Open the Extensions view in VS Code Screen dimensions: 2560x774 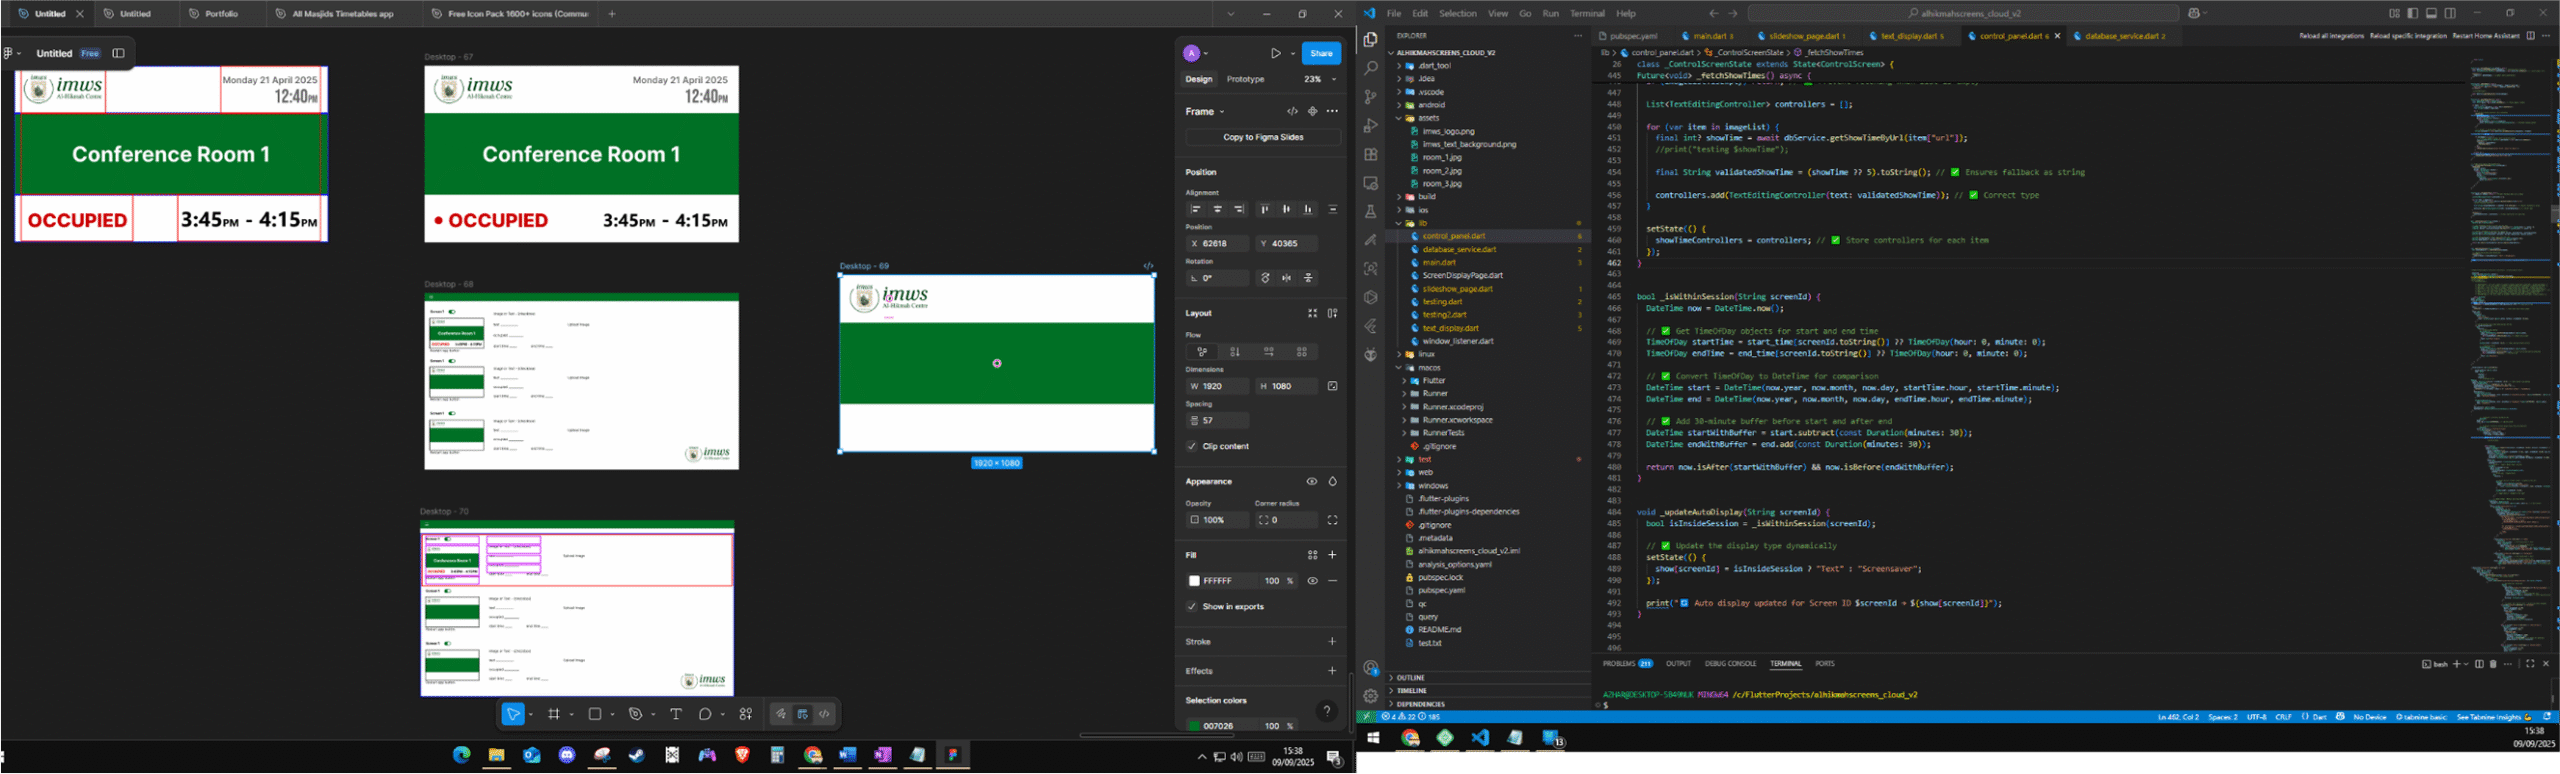coord(1371,155)
